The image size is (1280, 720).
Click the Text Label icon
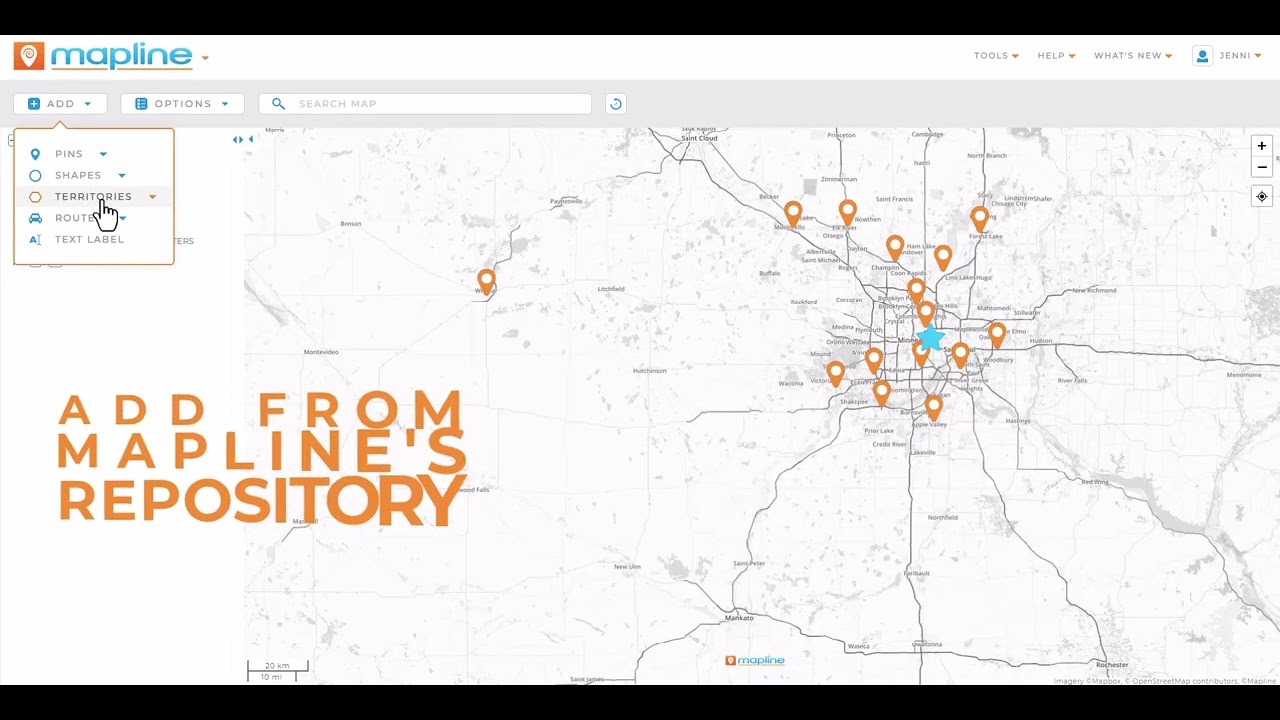point(35,240)
